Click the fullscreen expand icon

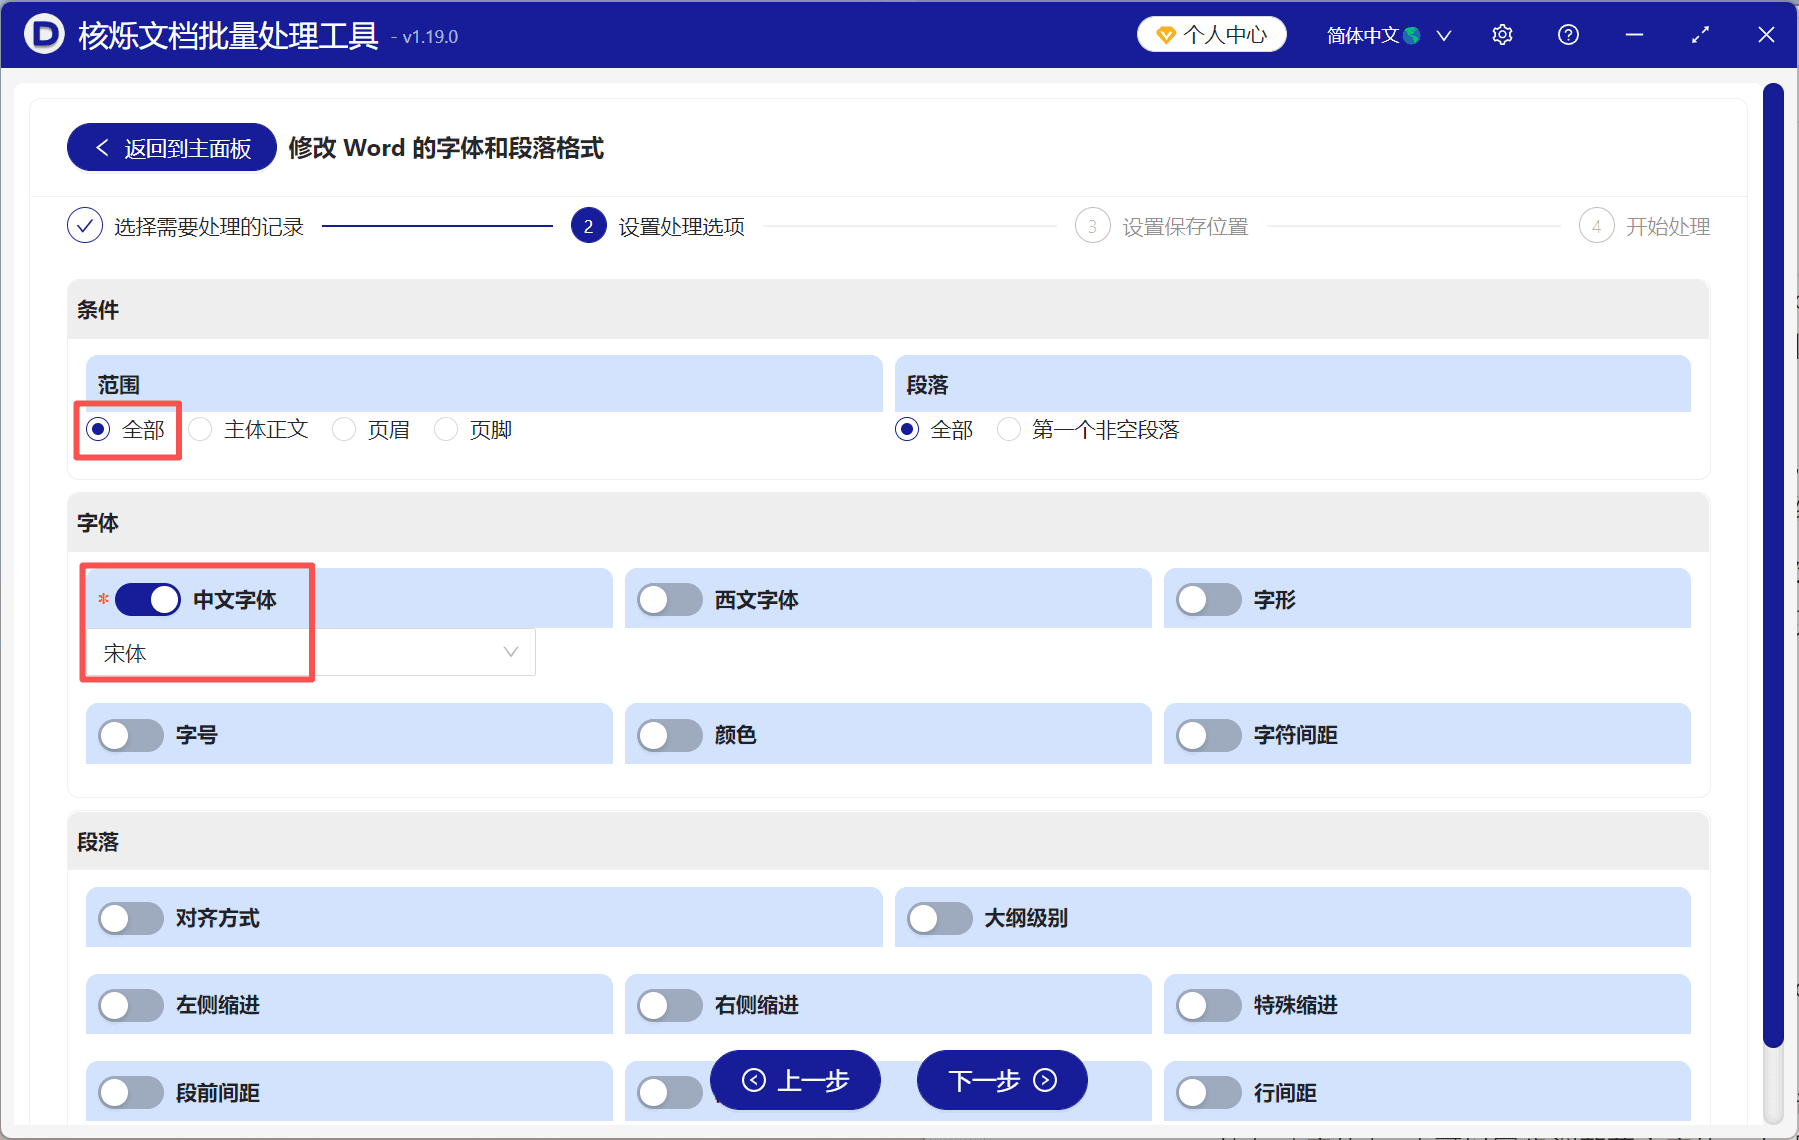(x=1700, y=34)
